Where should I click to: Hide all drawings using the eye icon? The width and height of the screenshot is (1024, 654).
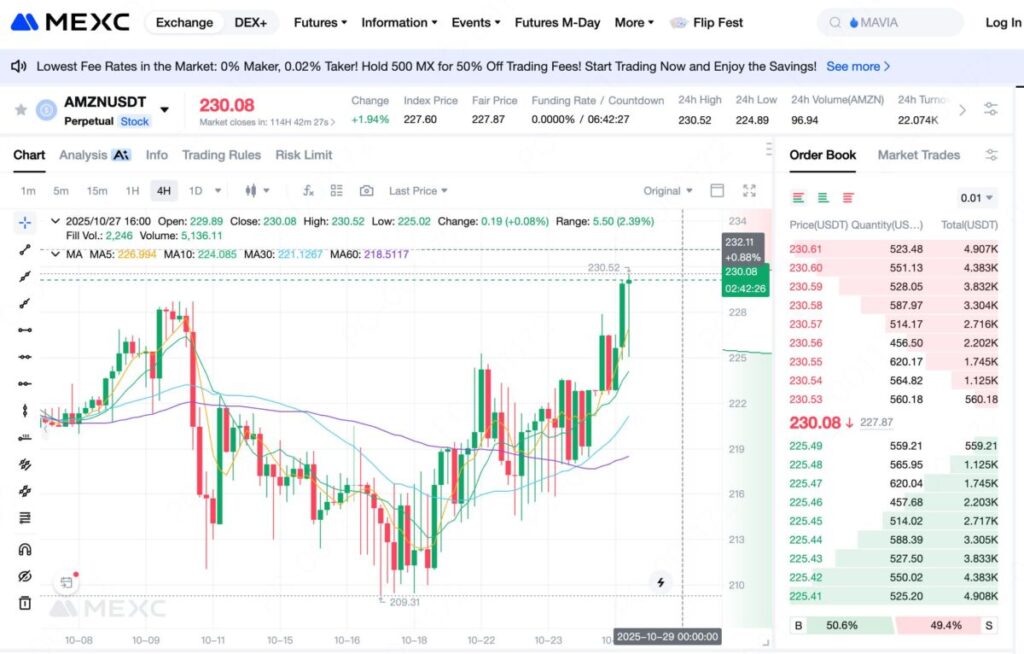pos(25,577)
